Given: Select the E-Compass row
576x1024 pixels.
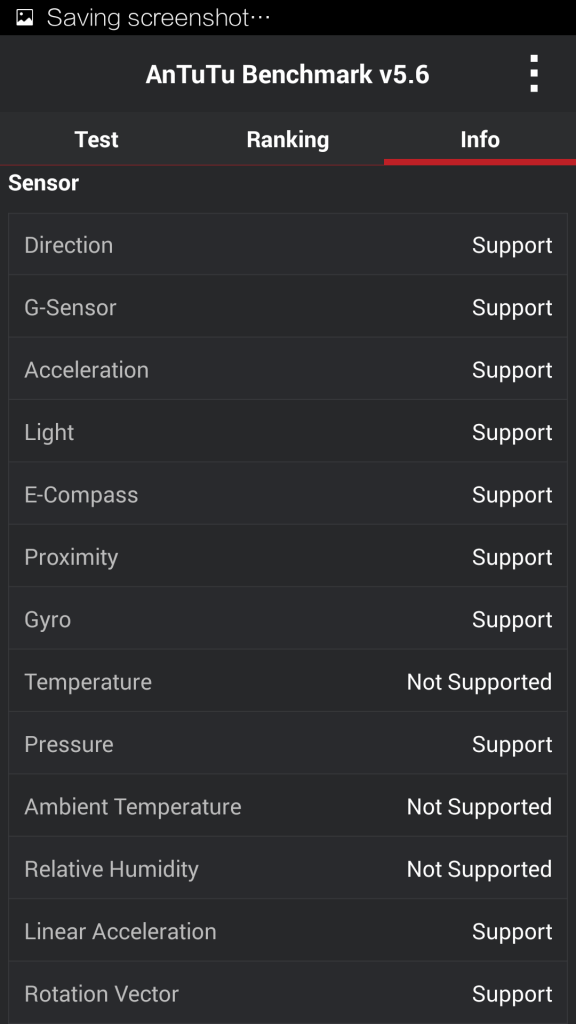Looking at the screenshot, I should click(x=288, y=494).
